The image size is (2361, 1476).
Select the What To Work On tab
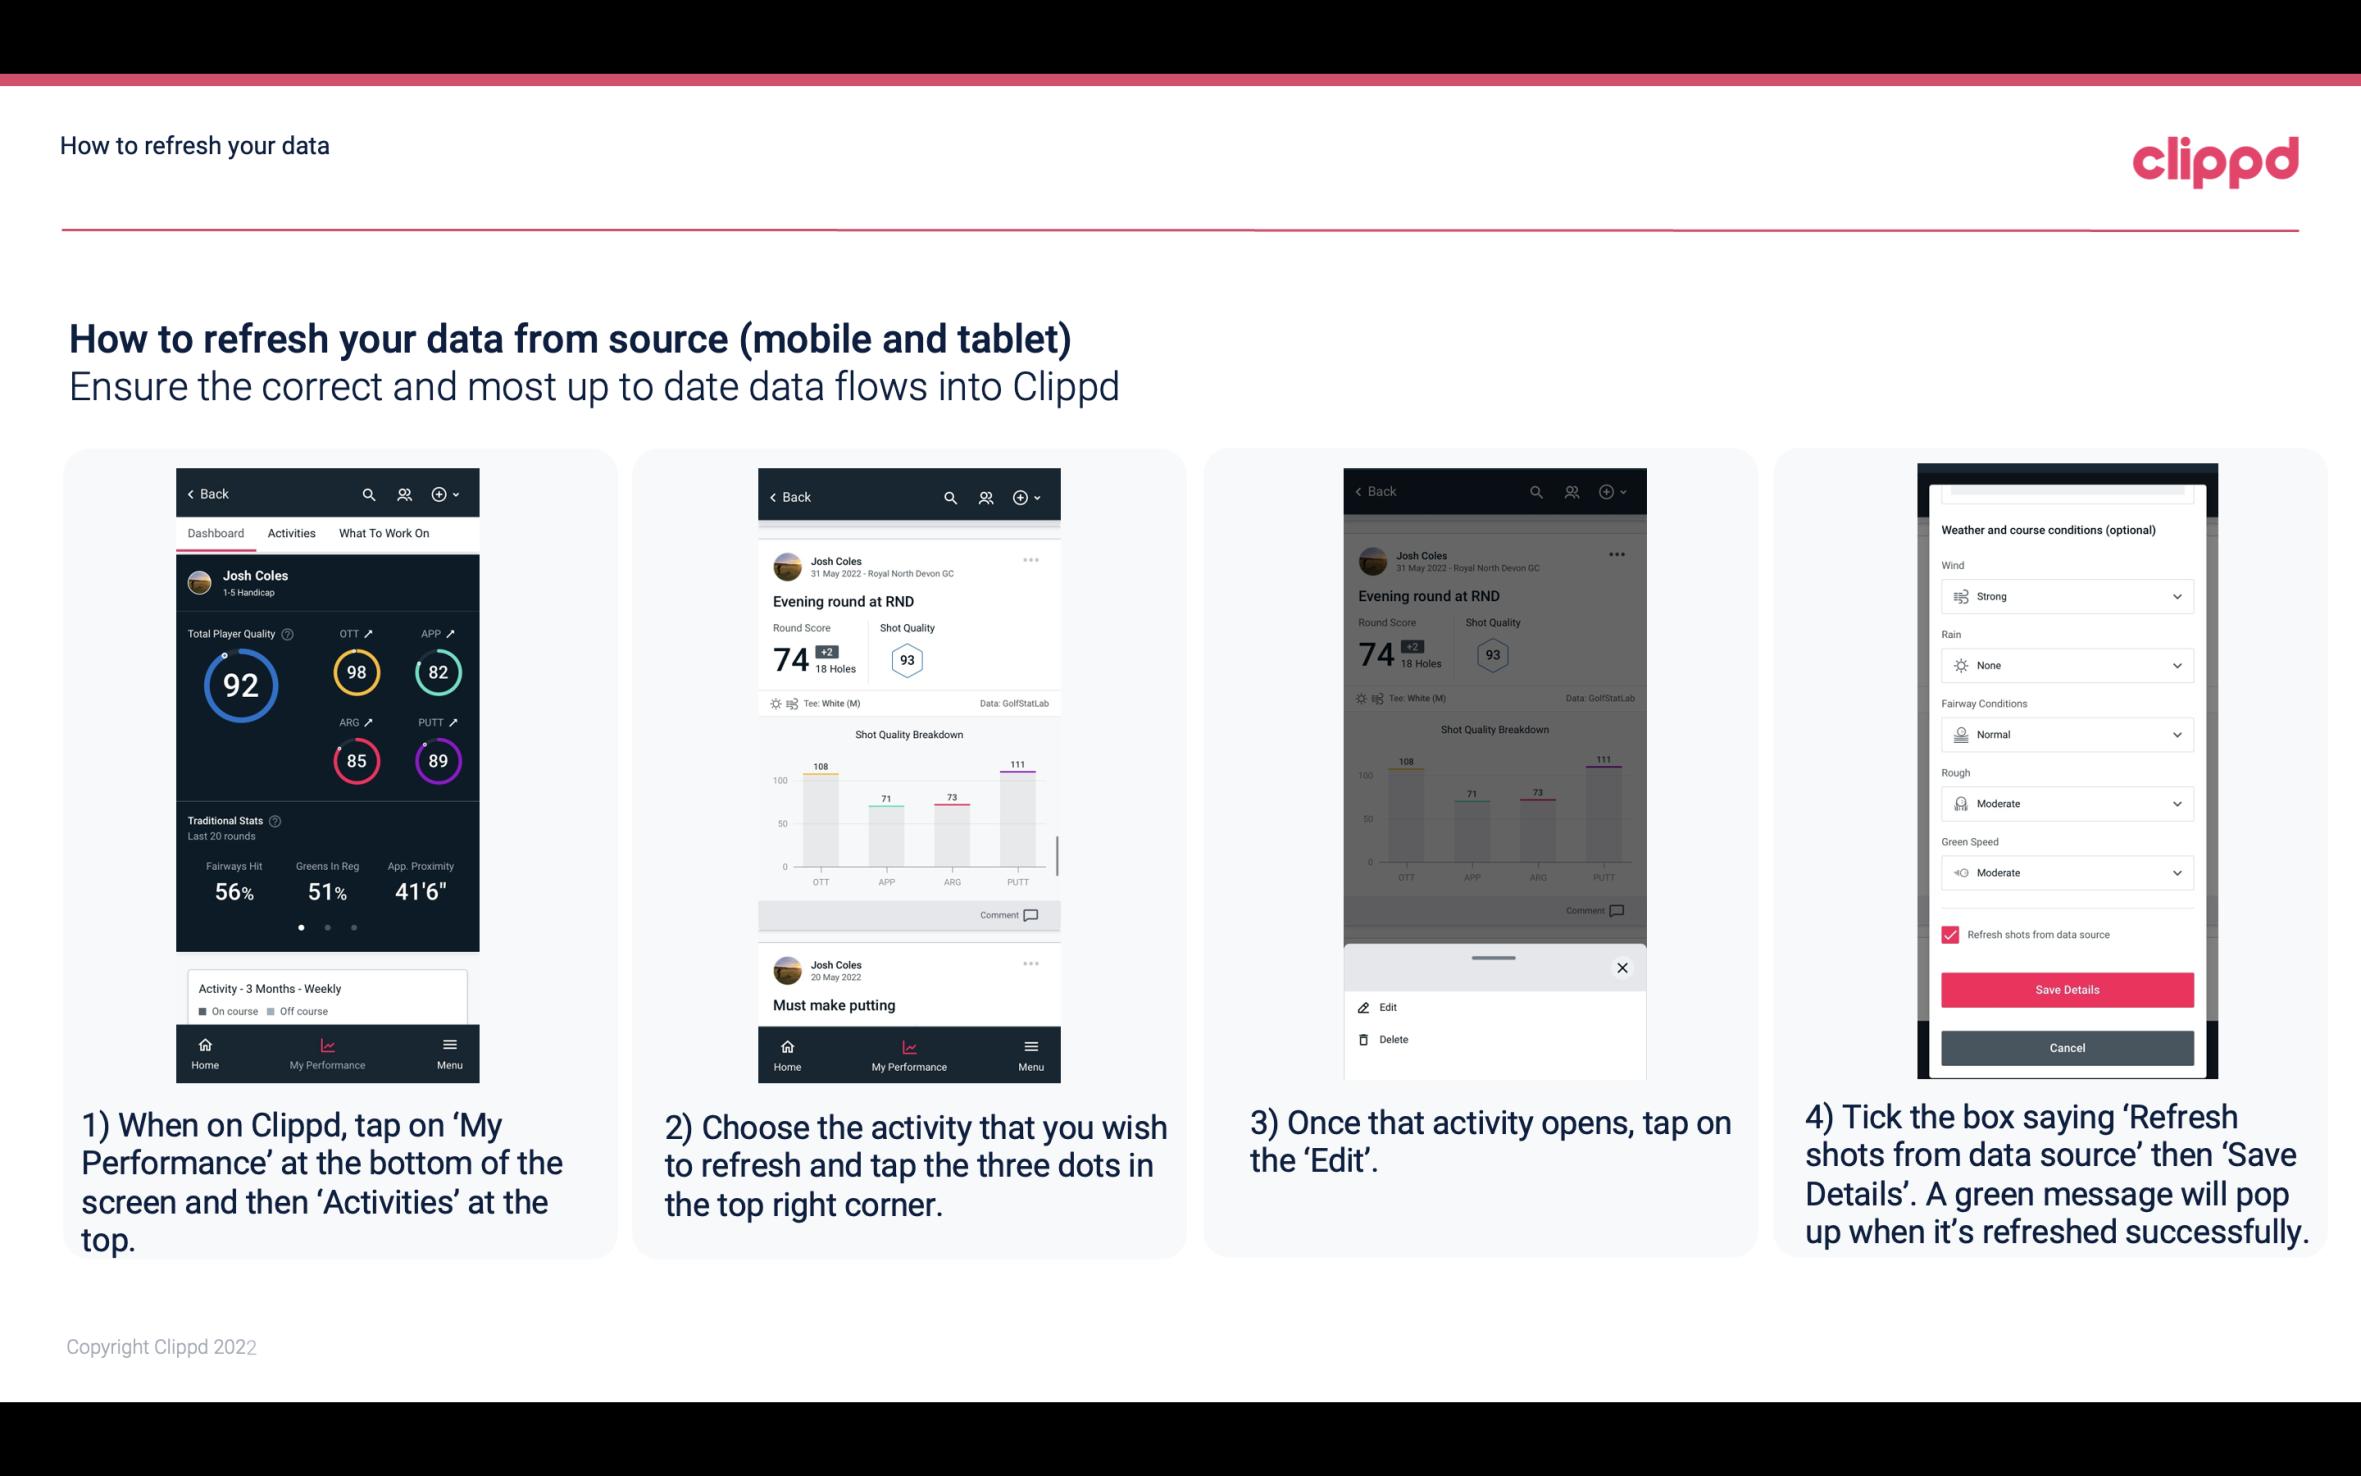coord(381,532)
